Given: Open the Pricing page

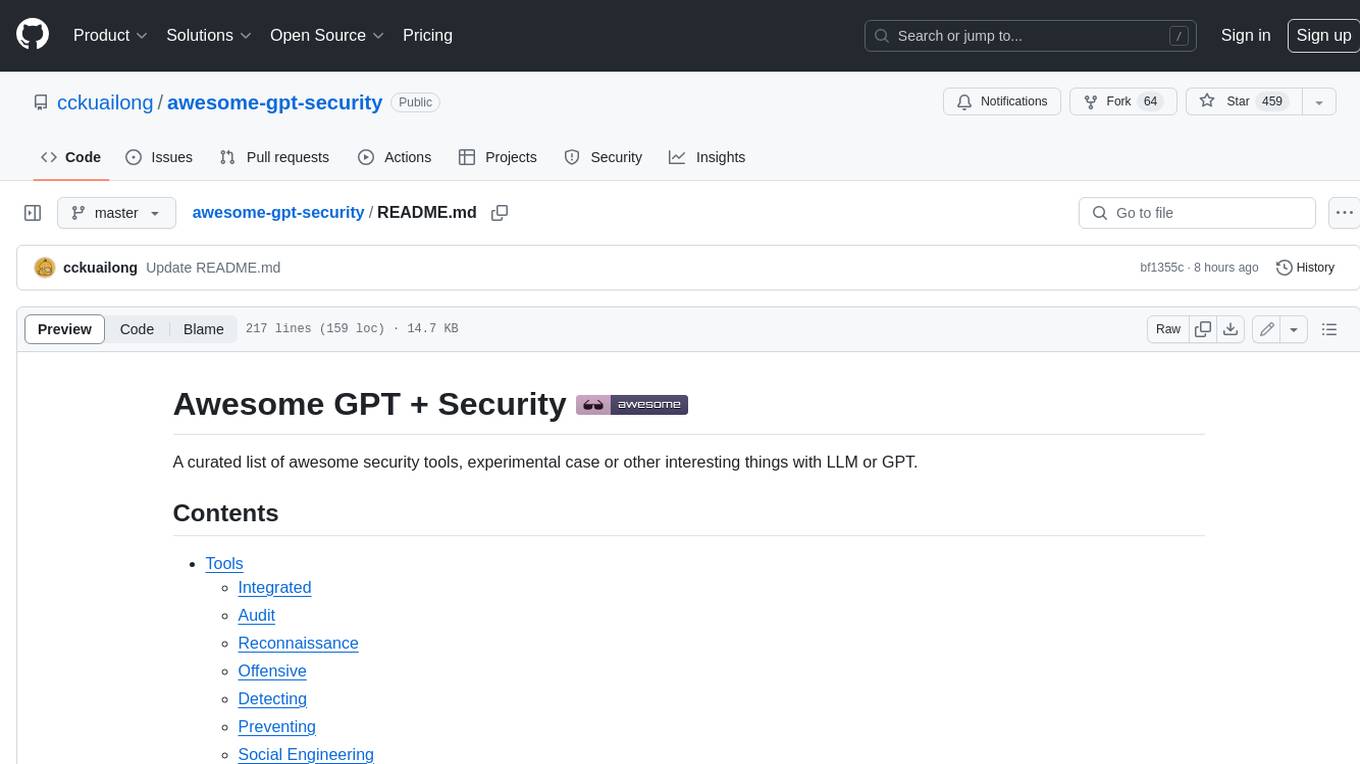Looking at the screenshot, I should (x=427, y=35).
